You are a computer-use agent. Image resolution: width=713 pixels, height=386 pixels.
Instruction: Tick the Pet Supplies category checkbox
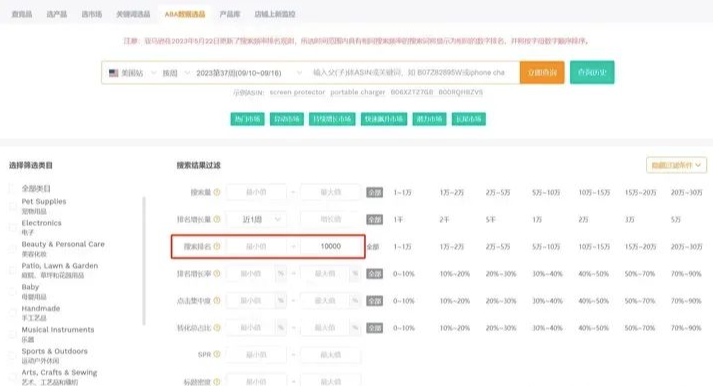(x=13, y=206)
